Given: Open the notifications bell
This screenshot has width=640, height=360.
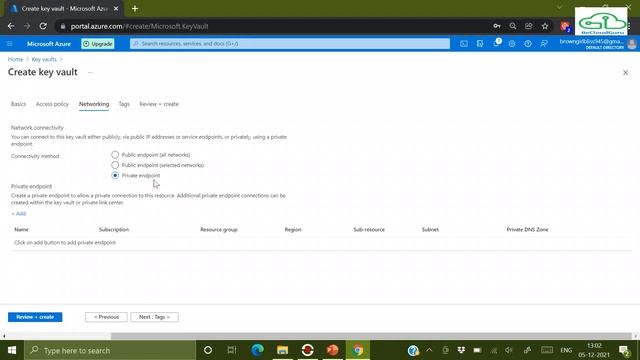Looking at the screenshot, I should point(496,43).
